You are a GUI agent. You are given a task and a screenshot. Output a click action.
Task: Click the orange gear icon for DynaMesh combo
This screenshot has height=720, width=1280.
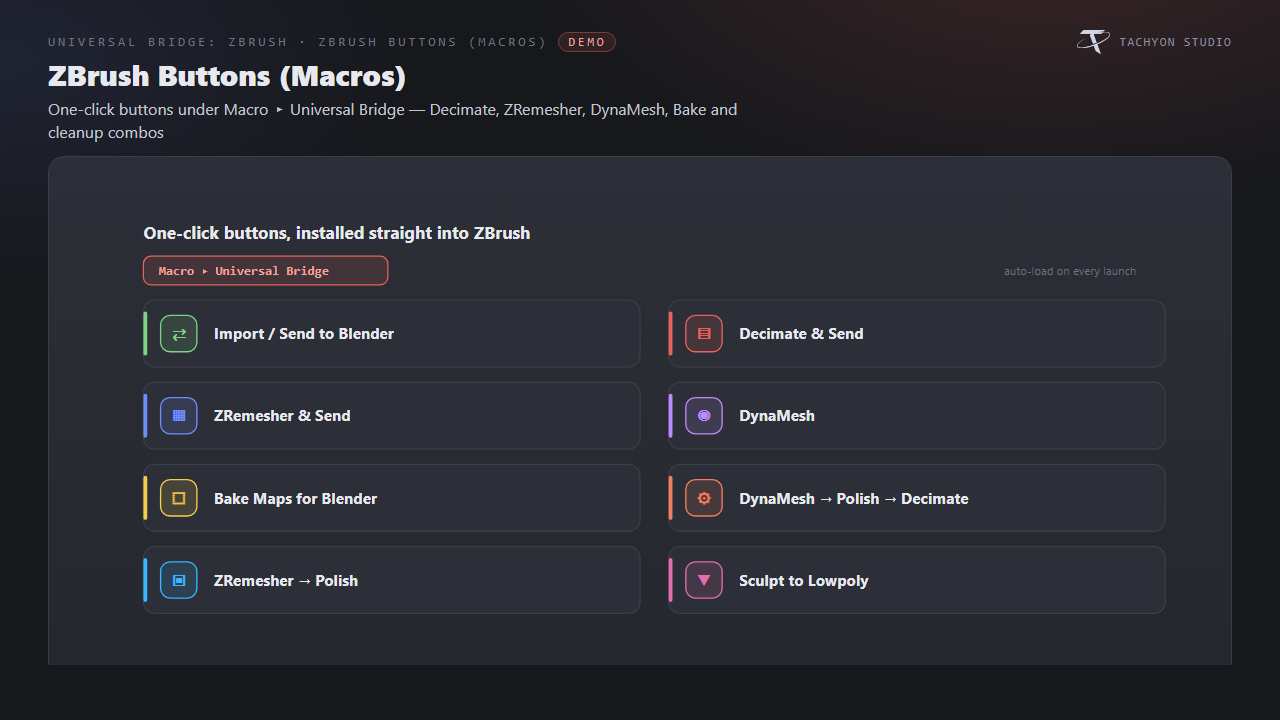tap(704, 498)
